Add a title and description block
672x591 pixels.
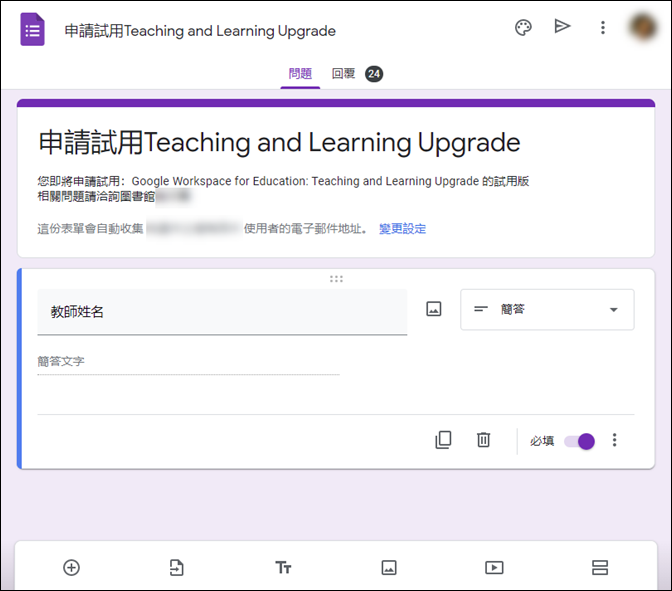(x=283, y=567)
